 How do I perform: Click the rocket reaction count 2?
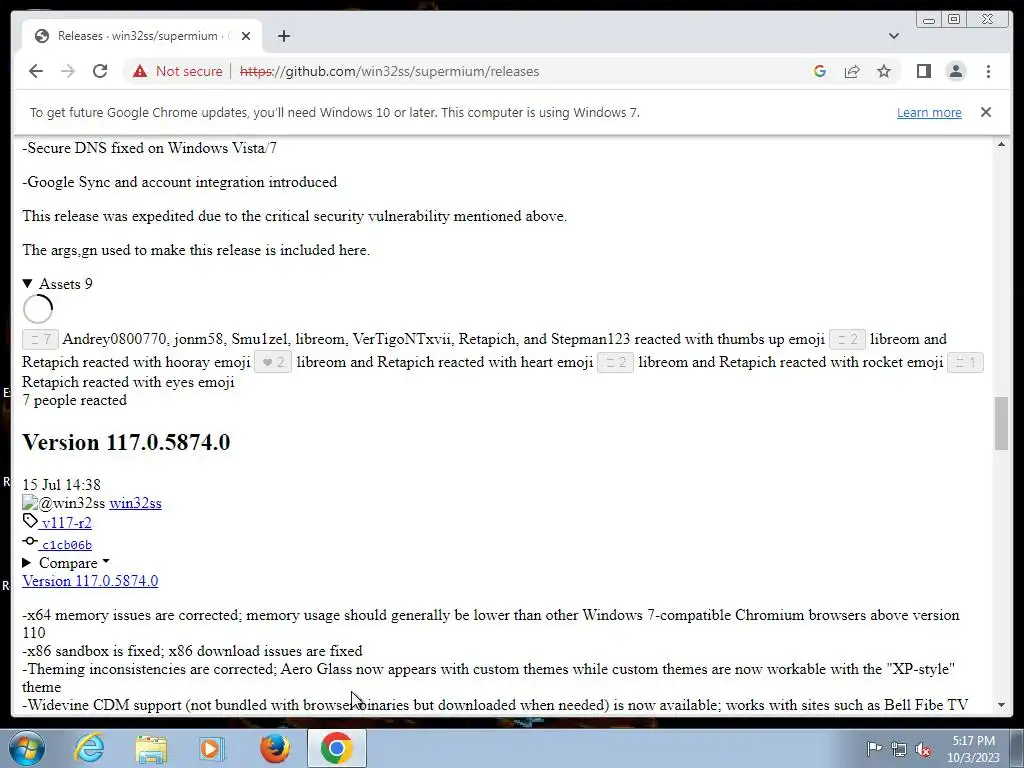pos(615,362)
